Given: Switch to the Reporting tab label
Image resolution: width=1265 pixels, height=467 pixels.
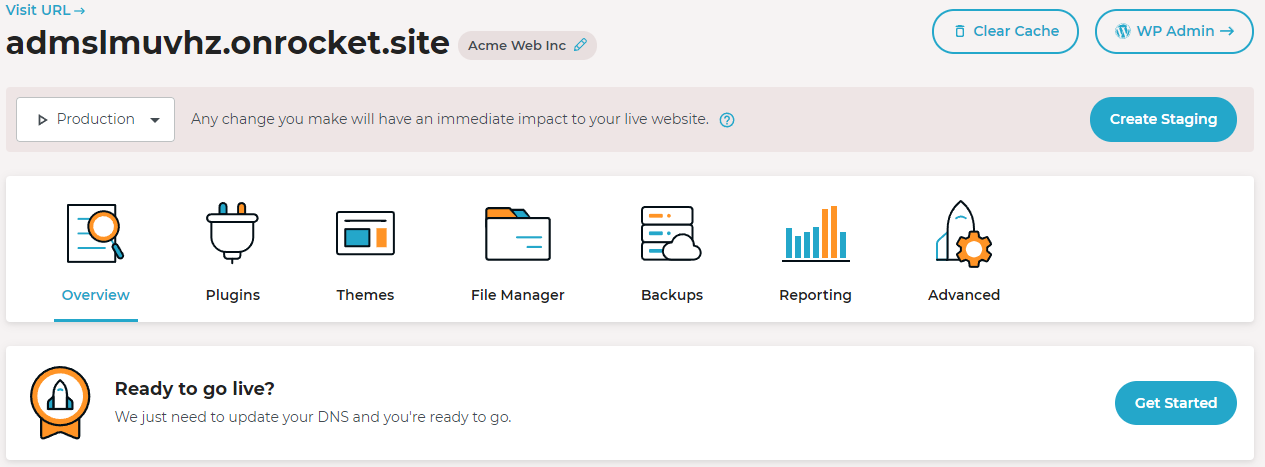Looking at the screenshot, I should [x=816, y=295].
